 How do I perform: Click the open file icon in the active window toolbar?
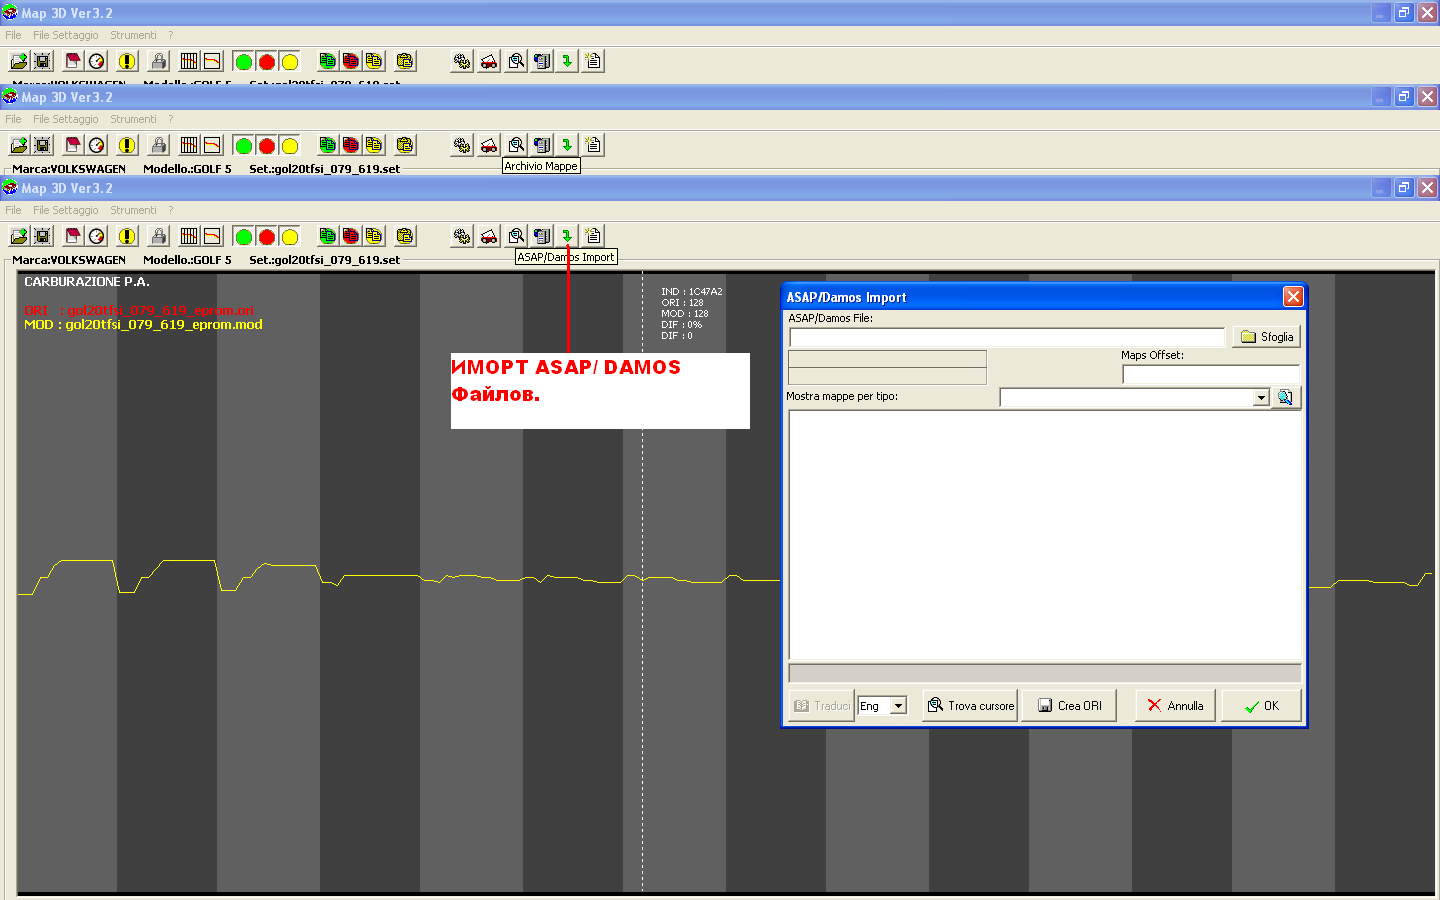click(x=19, y=236)
